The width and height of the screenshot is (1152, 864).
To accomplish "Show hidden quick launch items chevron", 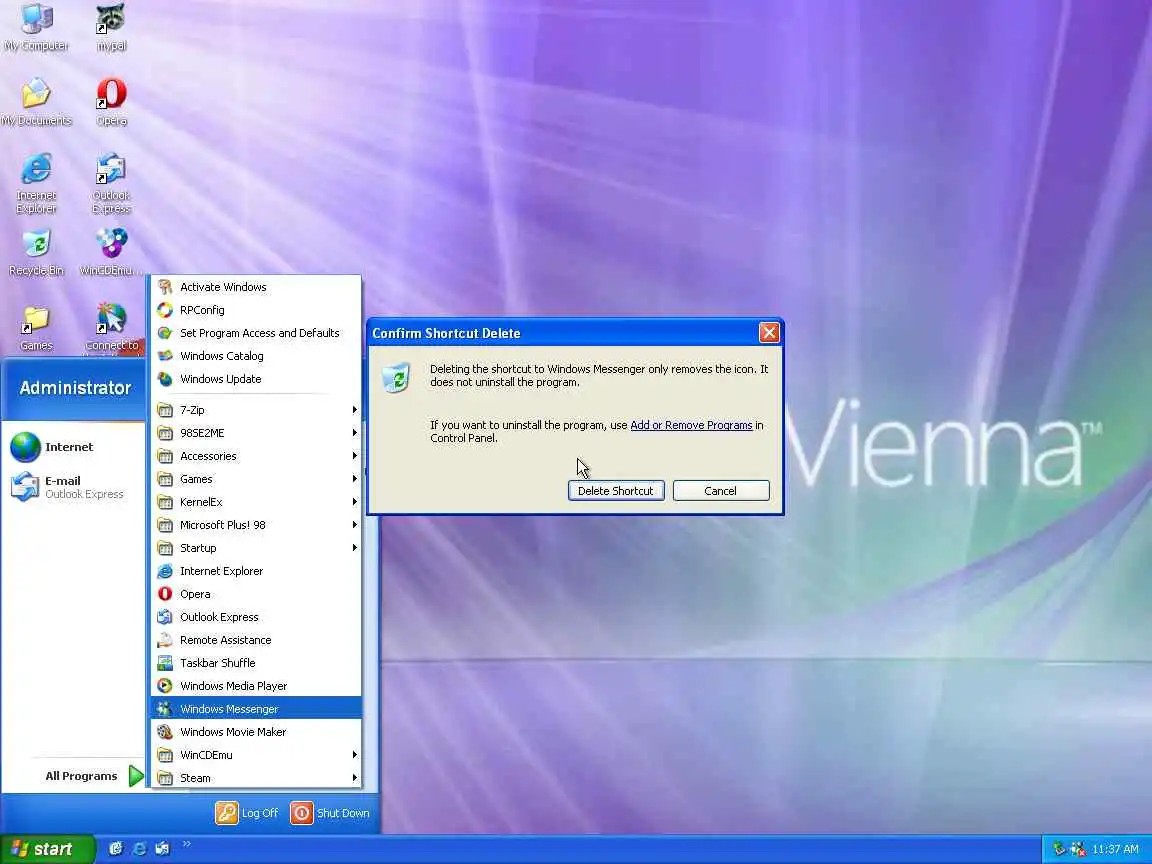I will [187, 844].
